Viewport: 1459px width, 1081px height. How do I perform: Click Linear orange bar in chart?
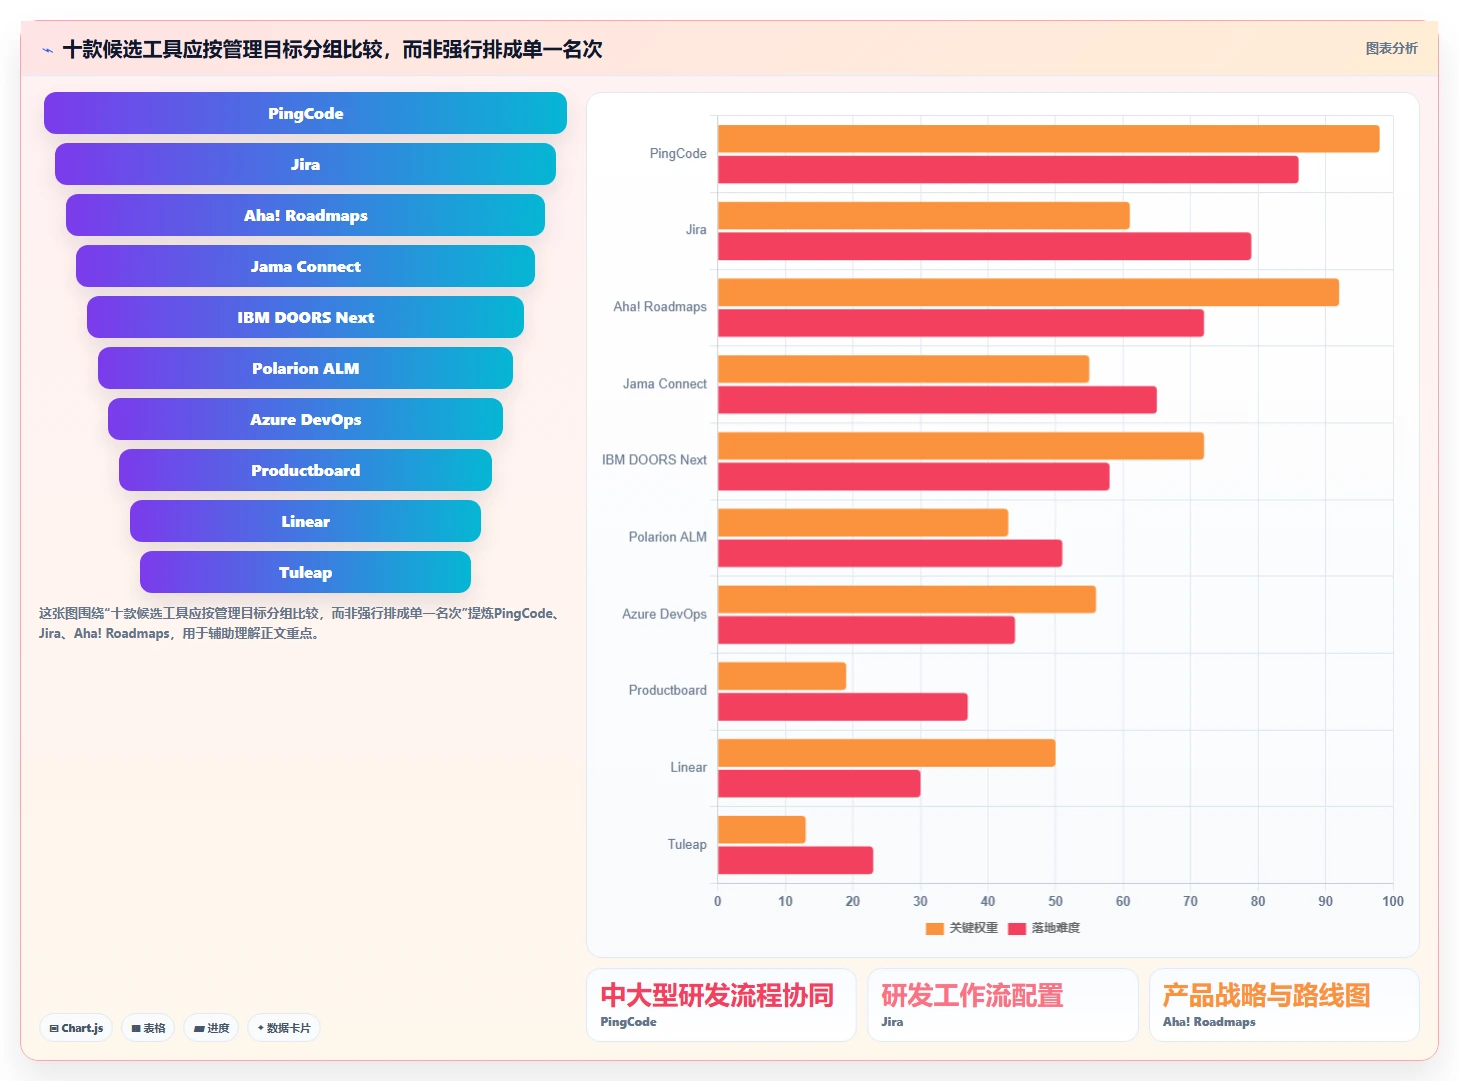pyautogui.click(x=886, y=753)
